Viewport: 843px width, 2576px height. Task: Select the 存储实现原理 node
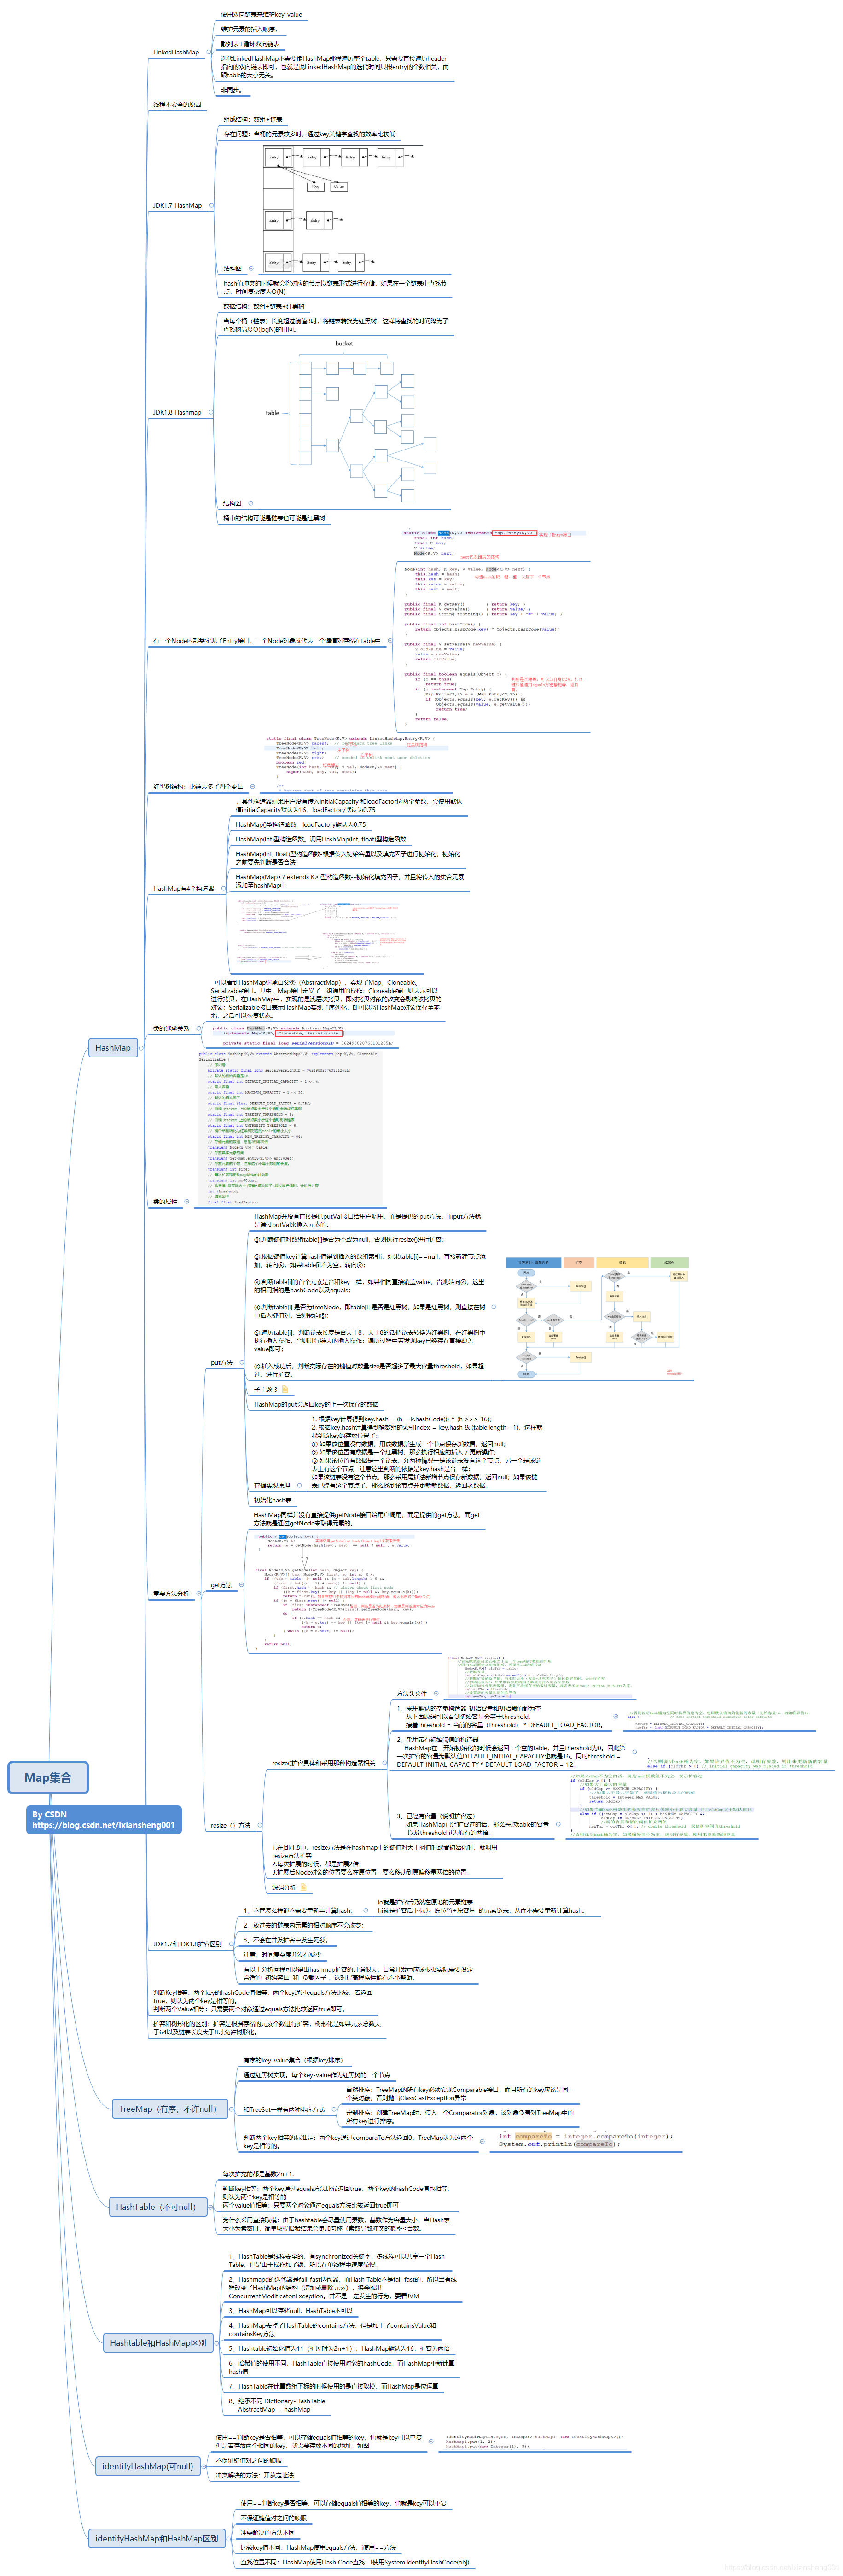(272, 1485)
